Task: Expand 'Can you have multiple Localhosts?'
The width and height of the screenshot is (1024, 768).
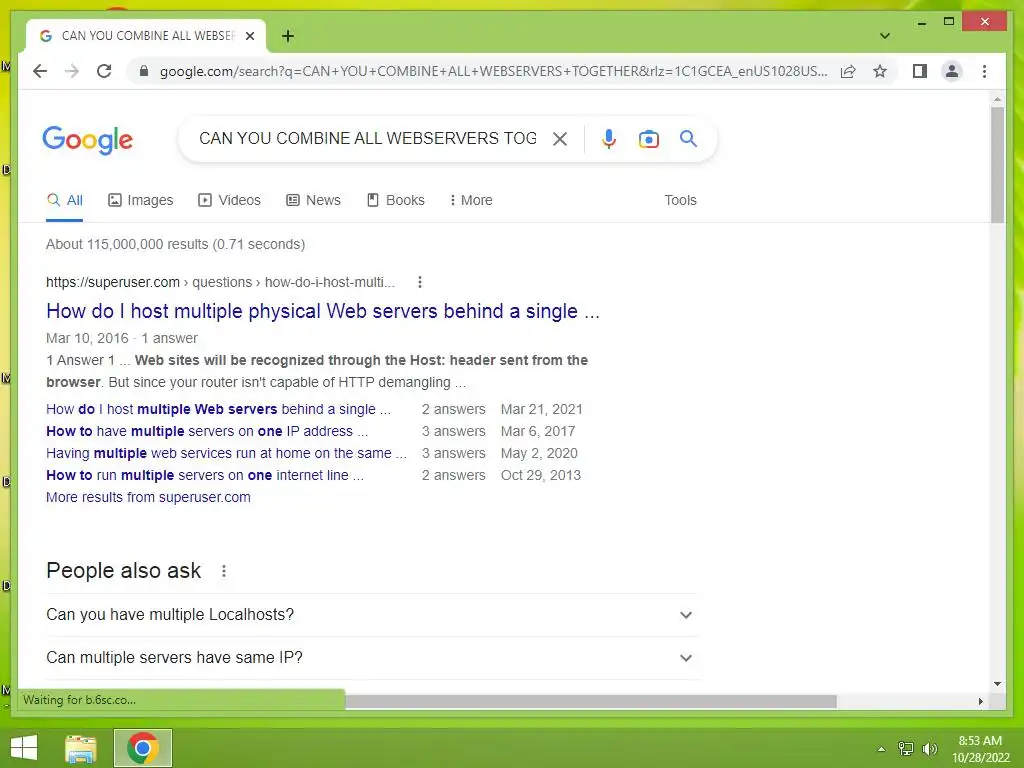Action: click(371, 615)
